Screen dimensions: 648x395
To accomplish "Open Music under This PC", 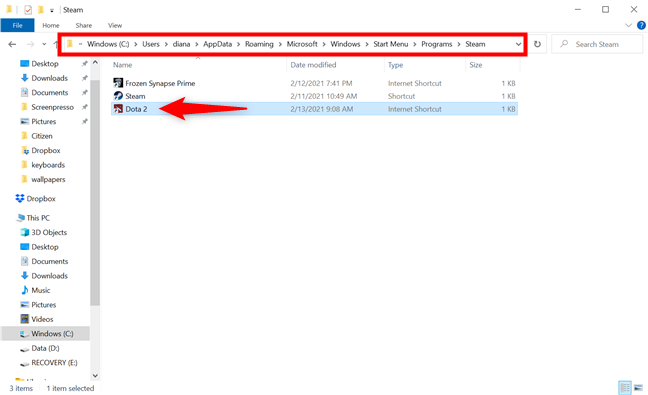I will [x=40, y=290].
